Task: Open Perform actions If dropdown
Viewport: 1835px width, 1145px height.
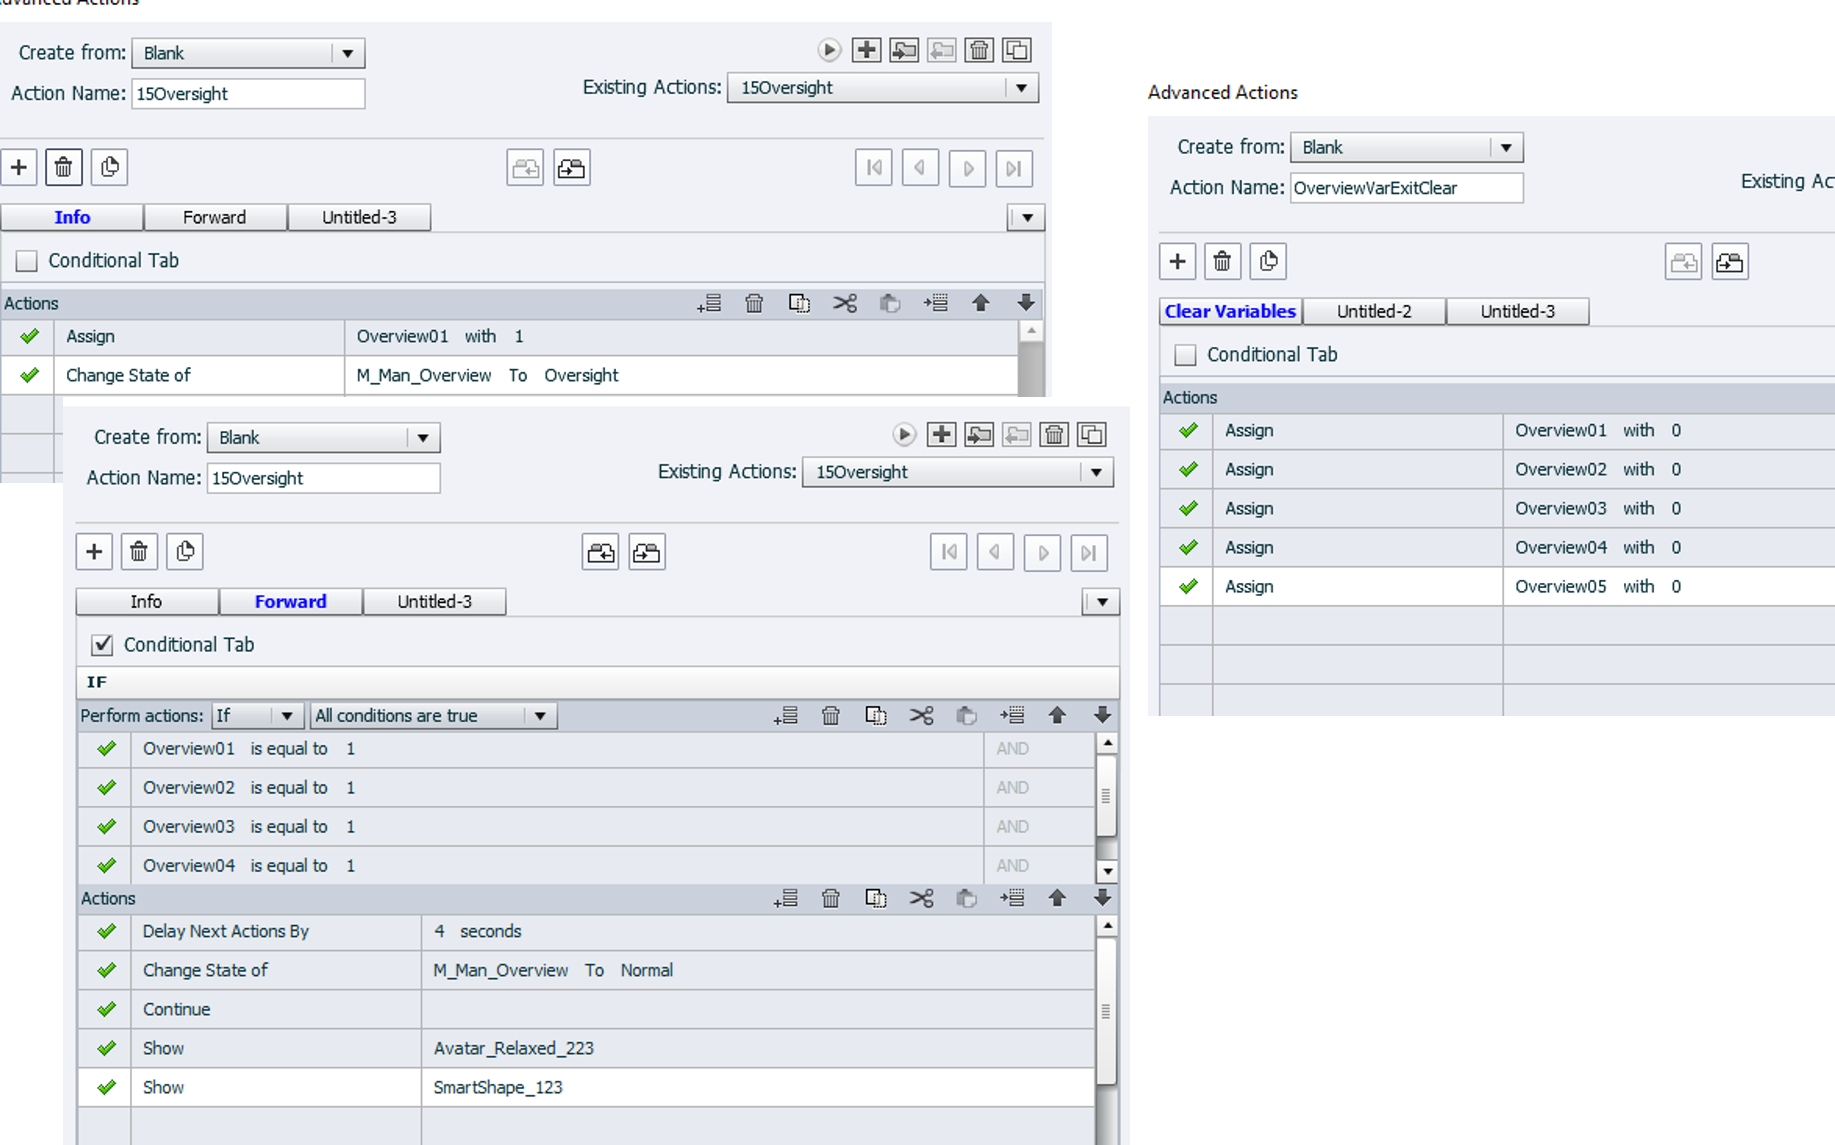Action: (x=257, y=716)
